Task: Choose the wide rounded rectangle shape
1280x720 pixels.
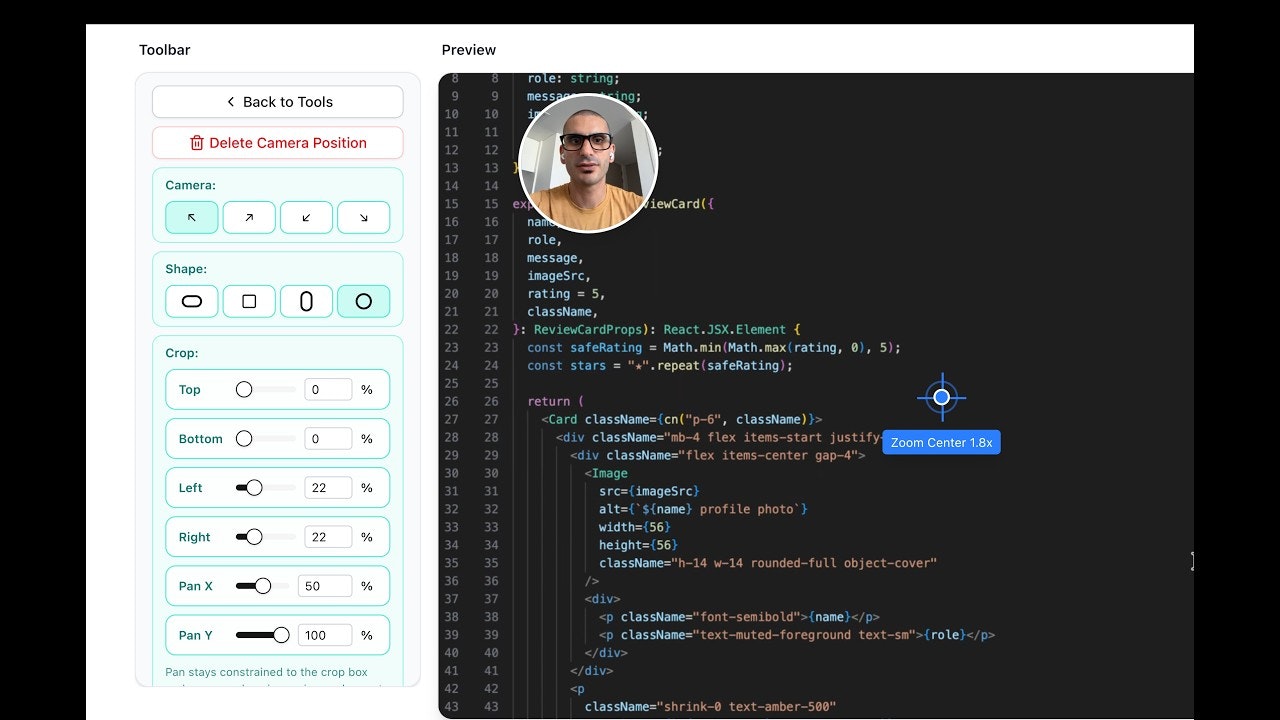Action: 192,301
